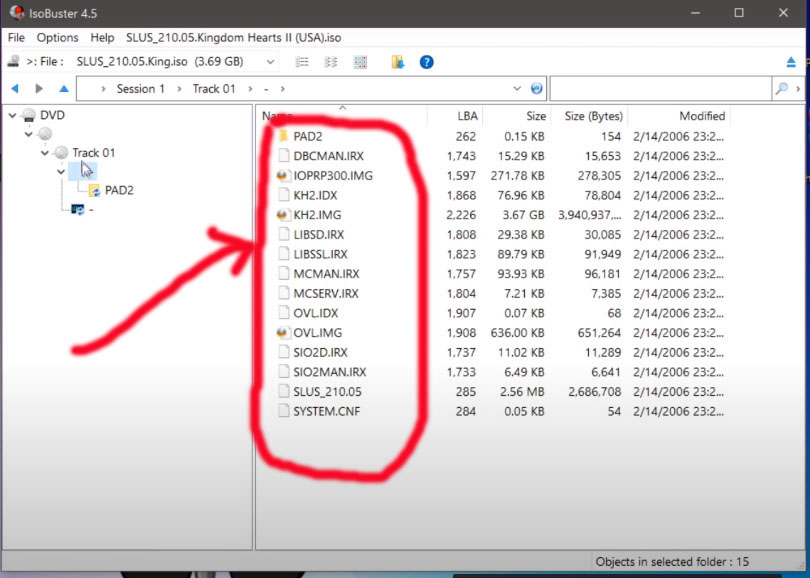Open the Options menu
The width and height of the screenshot is (810, 578).
(x=58, y=37)
